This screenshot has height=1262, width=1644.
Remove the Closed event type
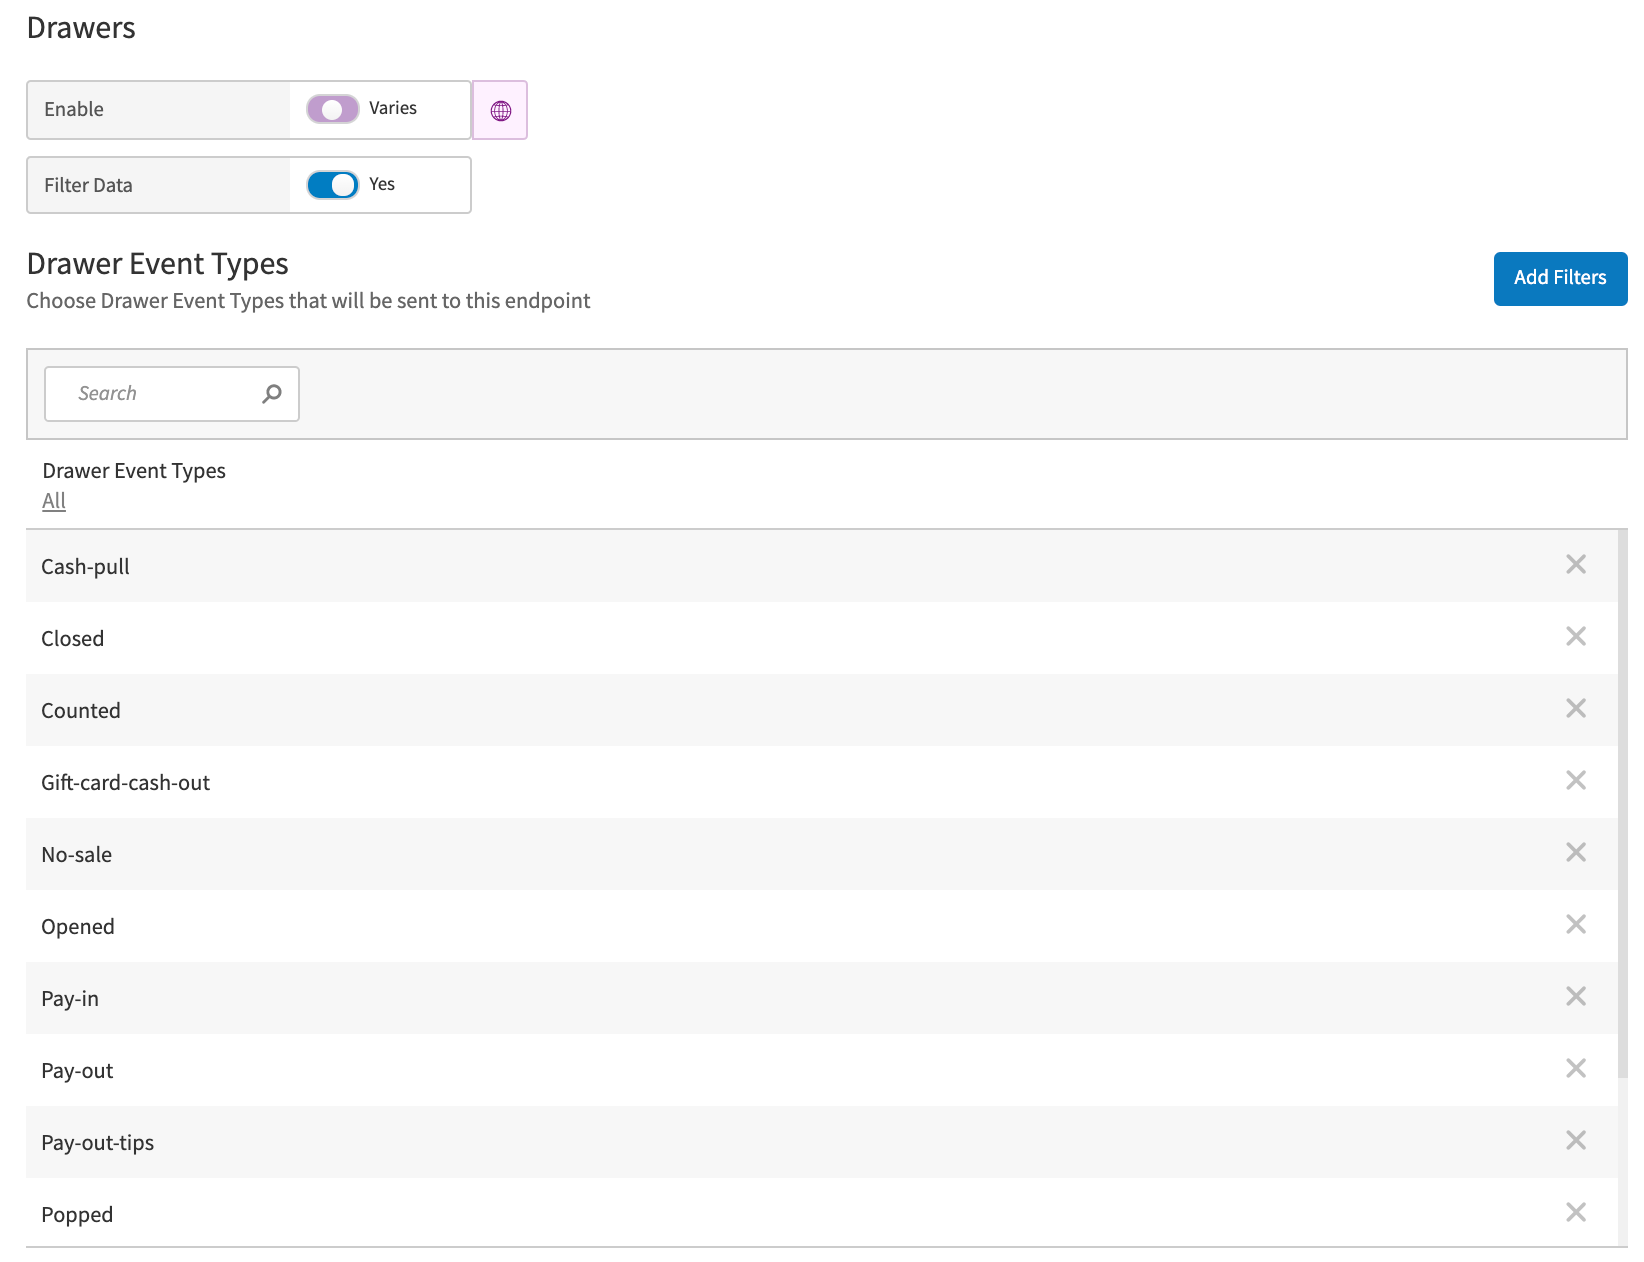pos(1575,637)
